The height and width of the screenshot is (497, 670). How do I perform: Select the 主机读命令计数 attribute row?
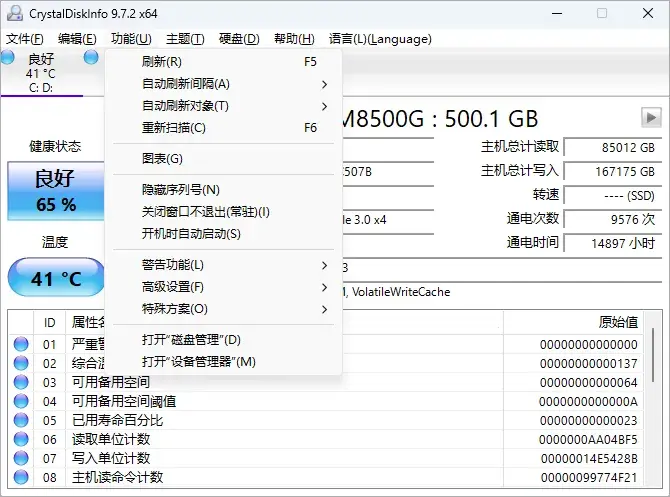326,477
